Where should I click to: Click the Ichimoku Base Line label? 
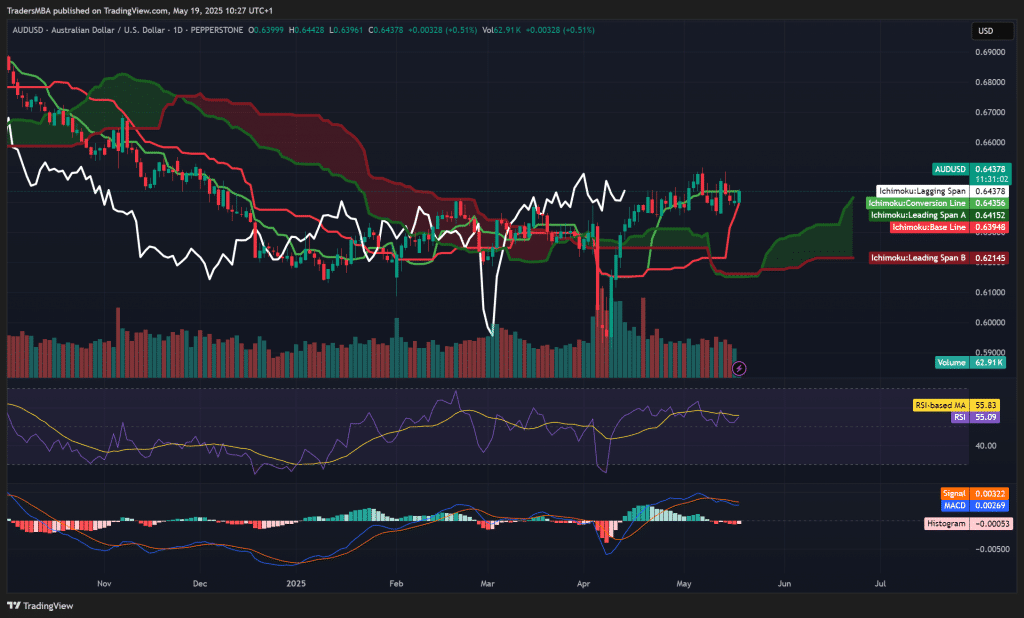click(929, 227)
